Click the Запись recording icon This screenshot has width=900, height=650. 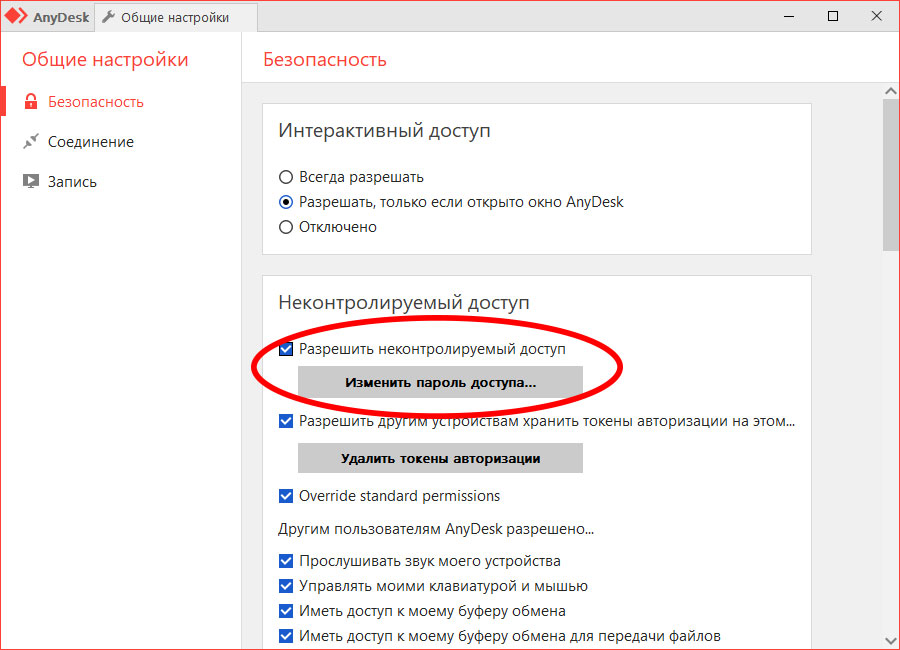(x=30, y=181)
